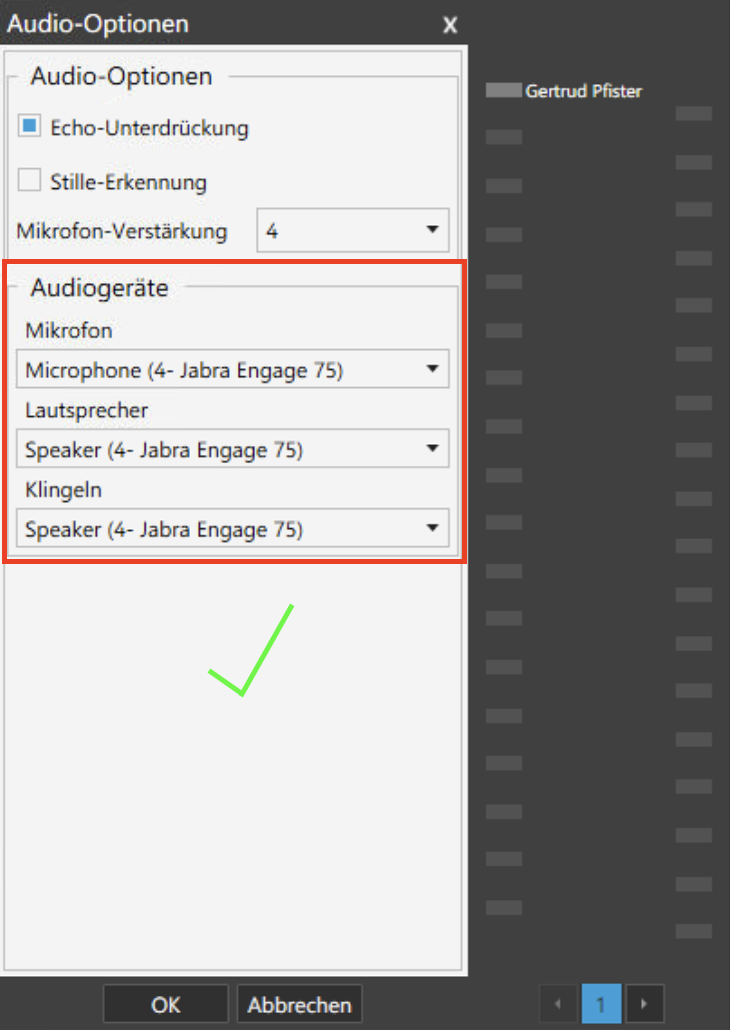This screenshot has height=1030, width=730.
Task: Go to next contact page arrow
Action: [645, 1003]
